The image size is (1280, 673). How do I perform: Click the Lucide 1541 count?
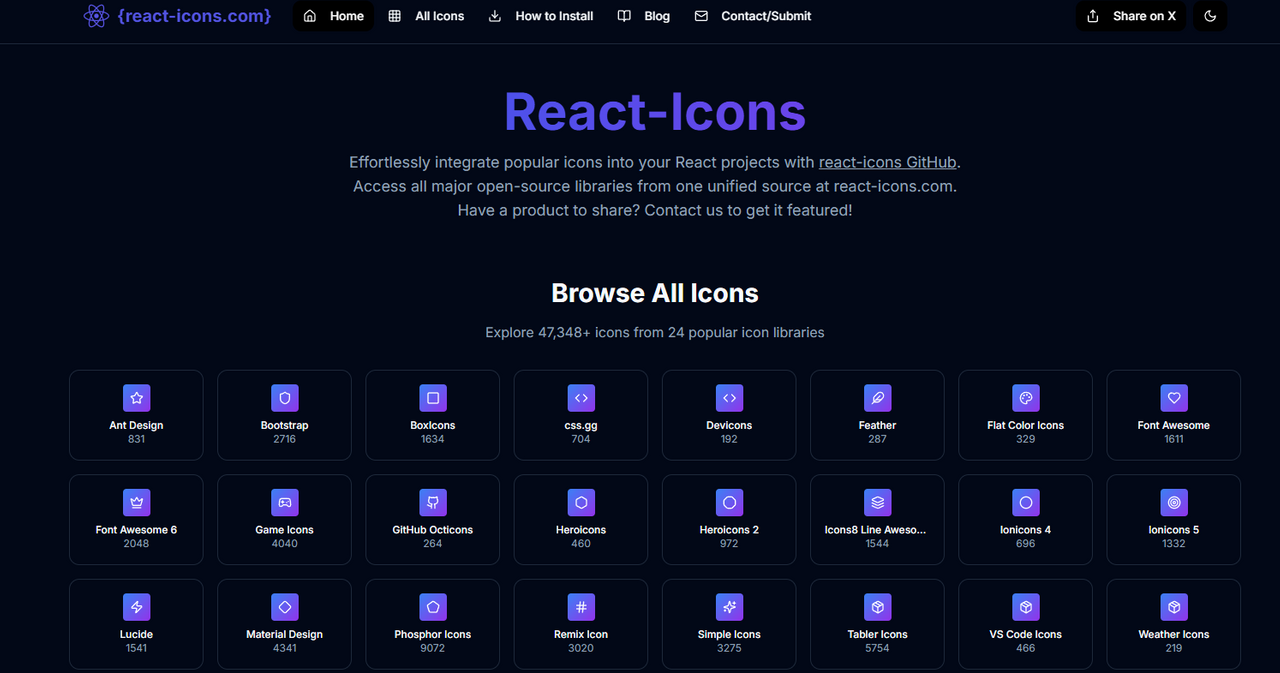coord(136,648)
